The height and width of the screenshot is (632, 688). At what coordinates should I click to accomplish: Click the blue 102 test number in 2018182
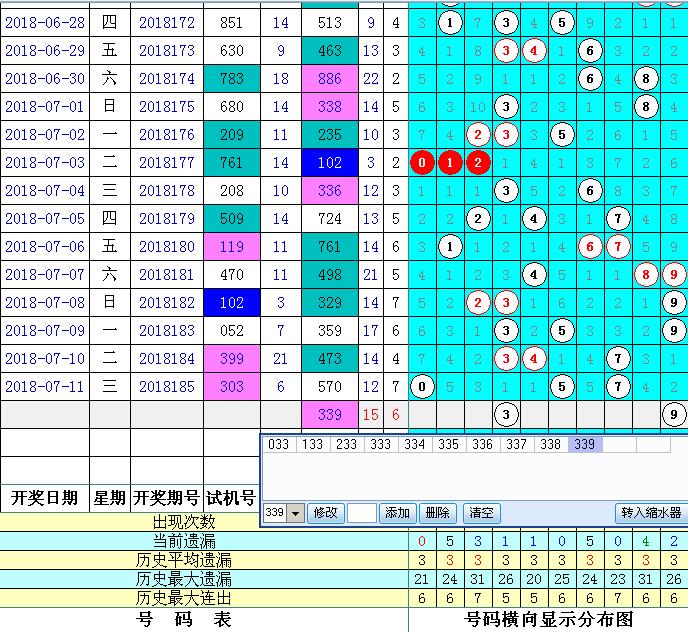(x=232, y=303)
